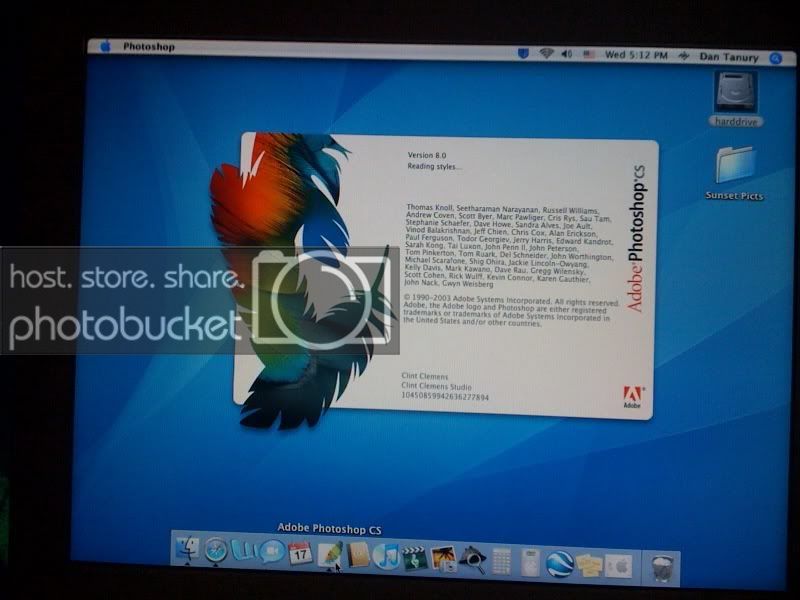This screenshot has height=600, width=800.
Task: Open the US flag input menu
Action: point(589,54)
